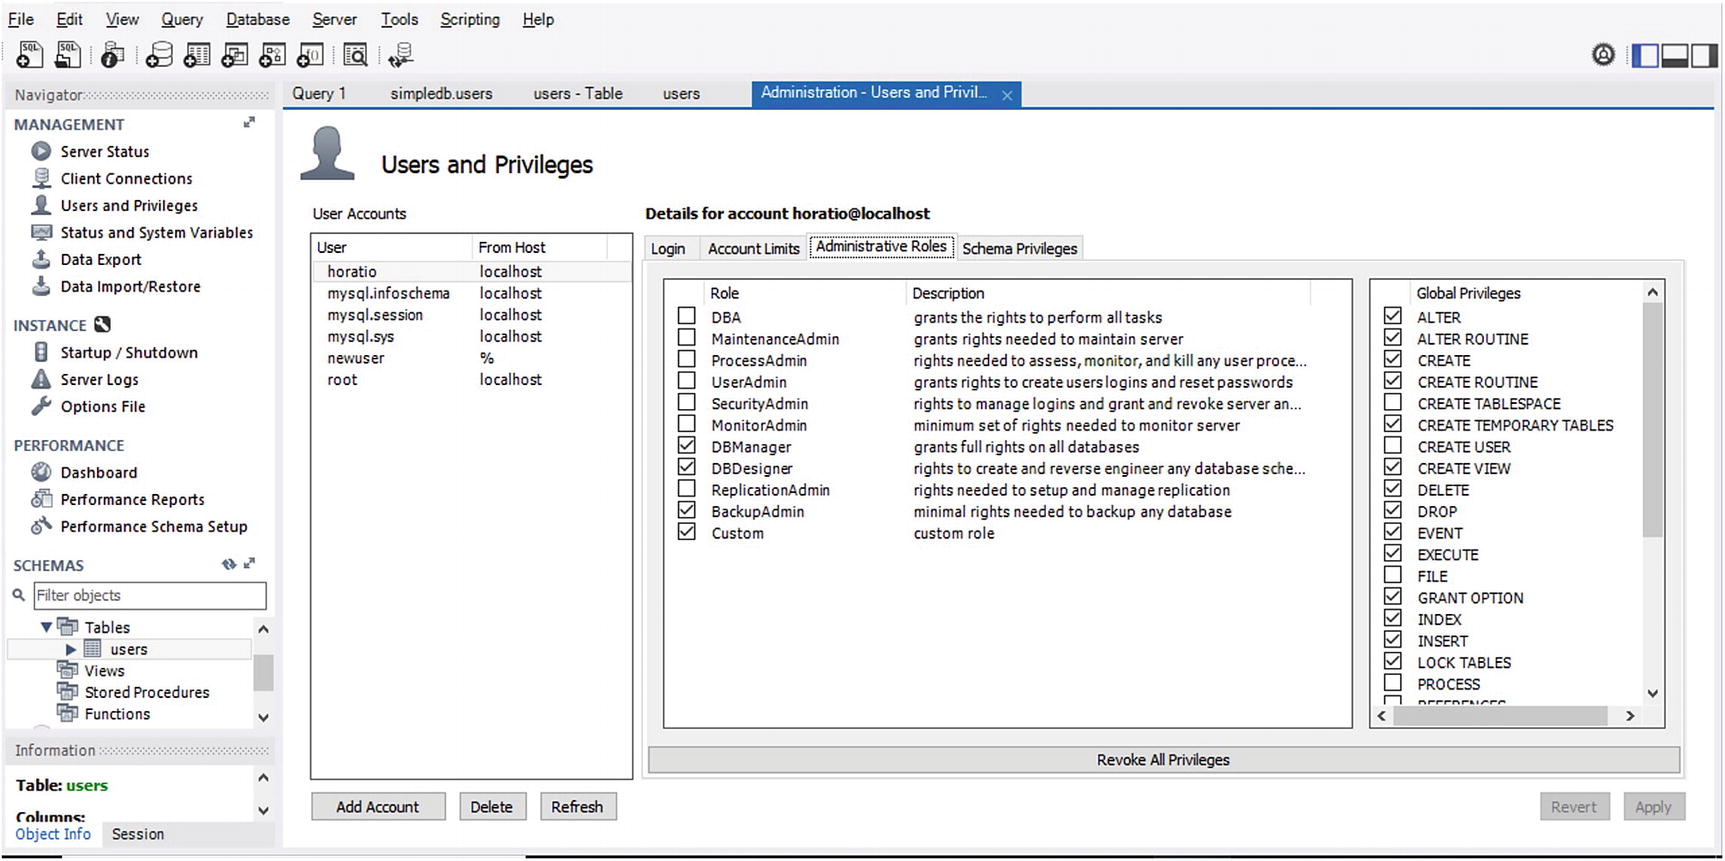Toggle the CREATE TABLESPACE privilege checkbox
Viewport: 1725px width, 861px height.
pos(1393,402)
